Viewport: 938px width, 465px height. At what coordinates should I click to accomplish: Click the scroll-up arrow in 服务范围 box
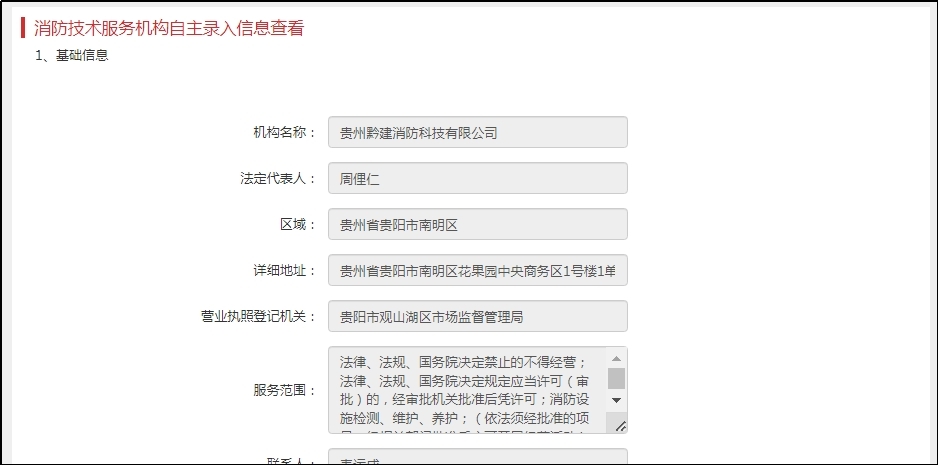pos(616,357)
